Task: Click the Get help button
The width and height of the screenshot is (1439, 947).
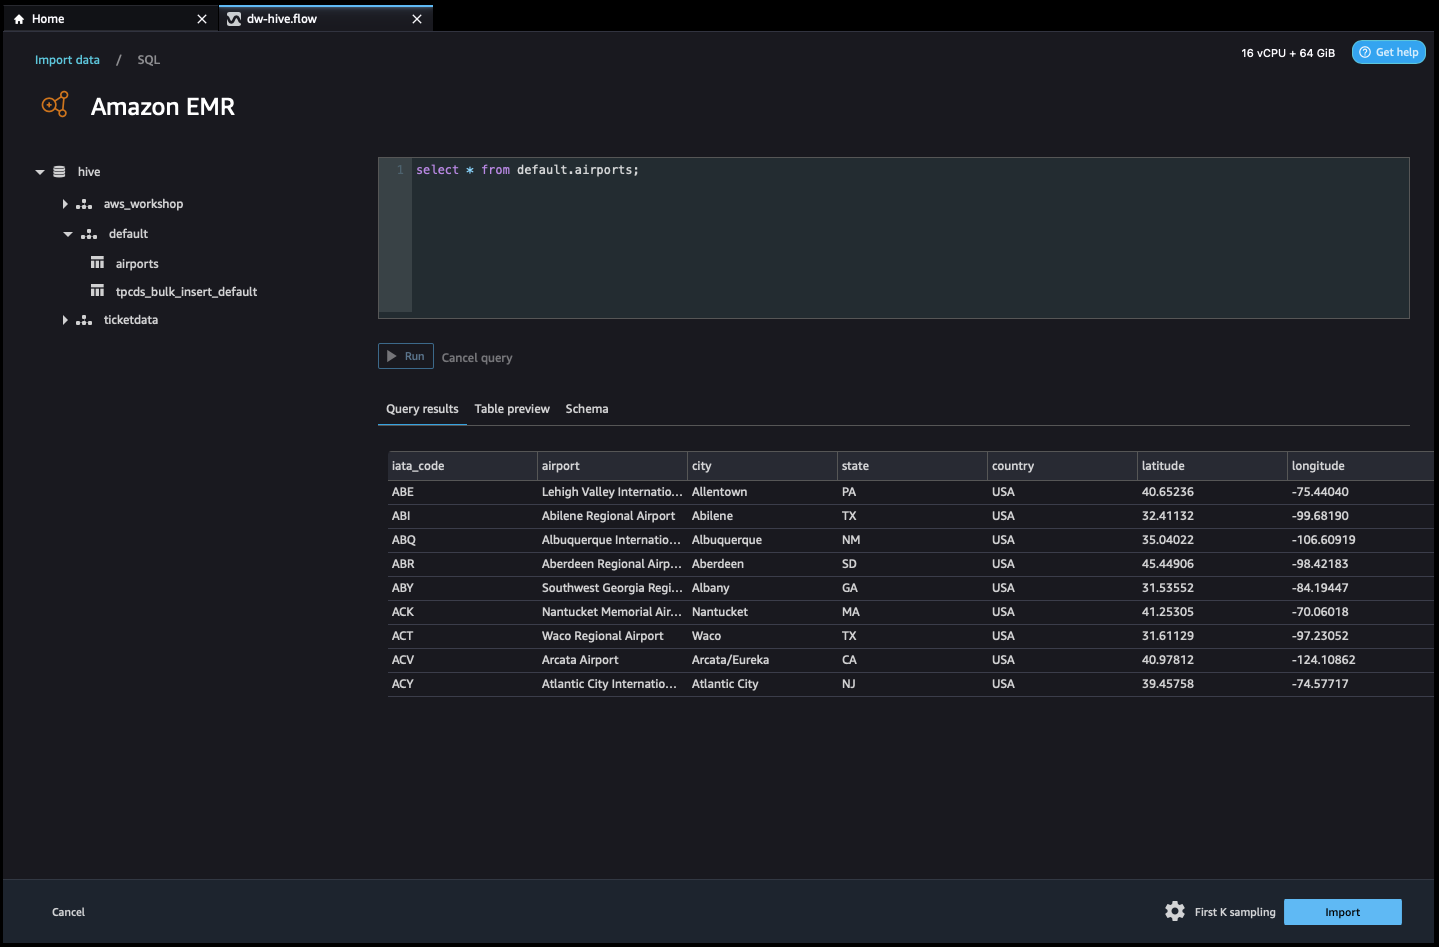Action: coord(1389,52)
